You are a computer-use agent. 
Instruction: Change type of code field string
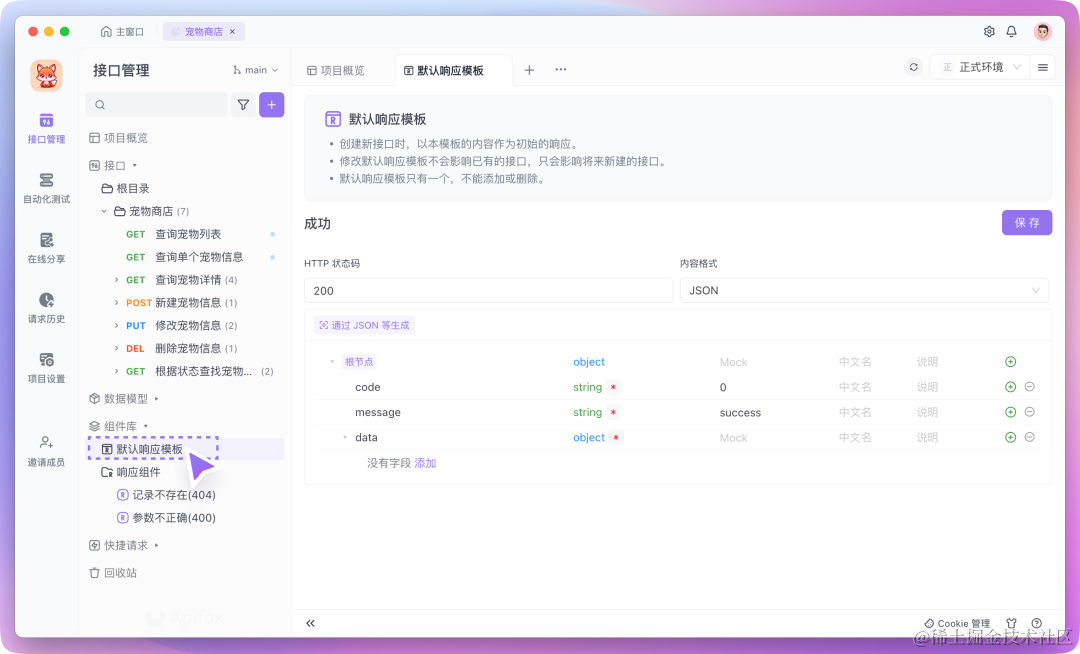588,387
